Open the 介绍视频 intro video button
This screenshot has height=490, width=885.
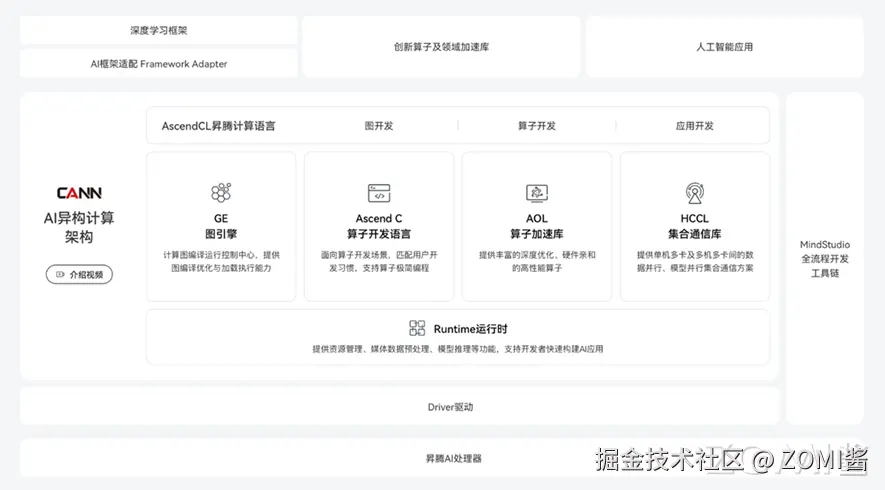coord(79,274)
